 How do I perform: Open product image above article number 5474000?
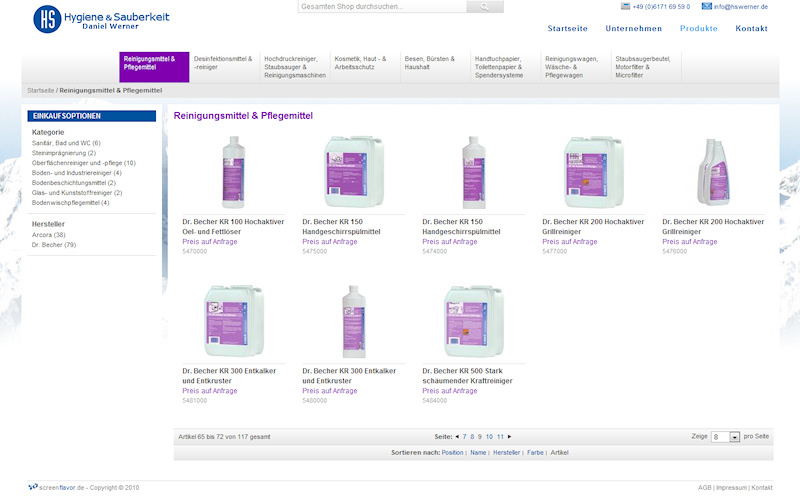[473, 172]
